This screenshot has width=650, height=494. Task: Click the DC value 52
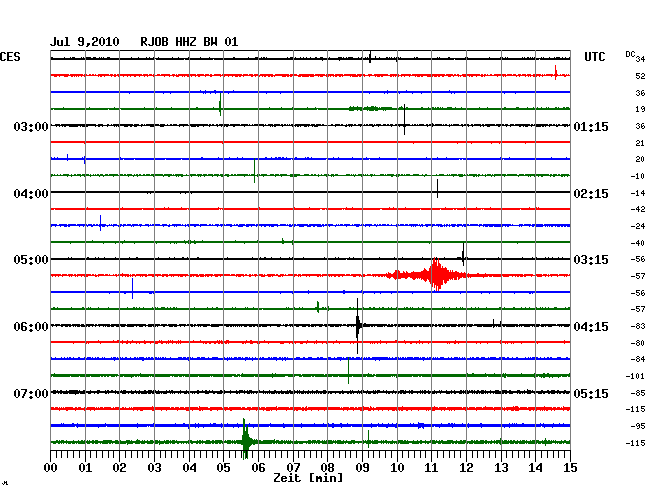click(640, 76)
